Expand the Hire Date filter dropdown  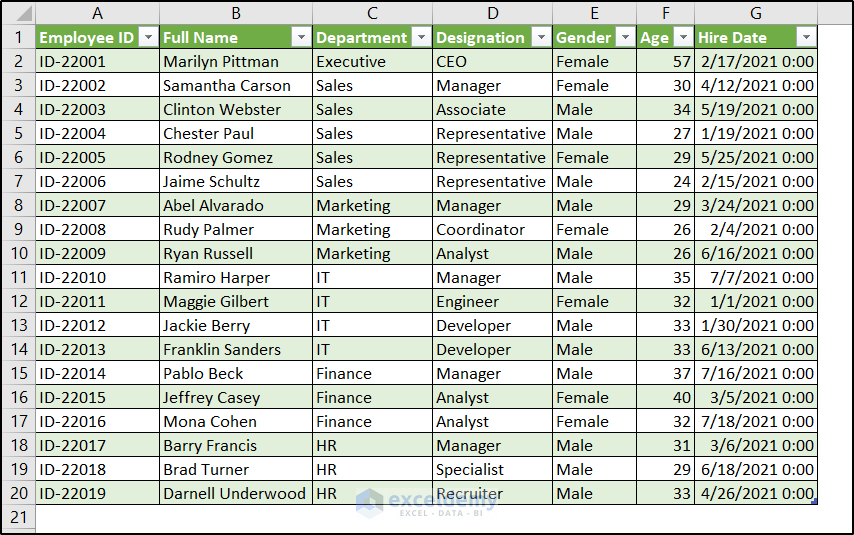click(x=806, y=37)
